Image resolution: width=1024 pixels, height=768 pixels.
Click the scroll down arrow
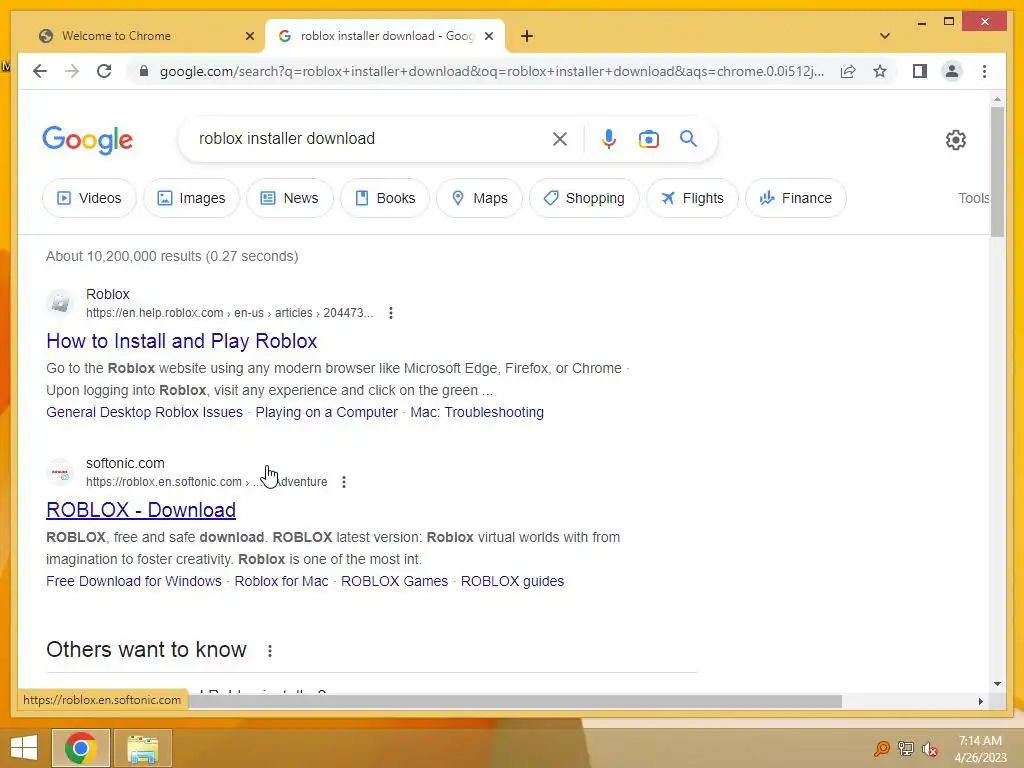[997, 684]
